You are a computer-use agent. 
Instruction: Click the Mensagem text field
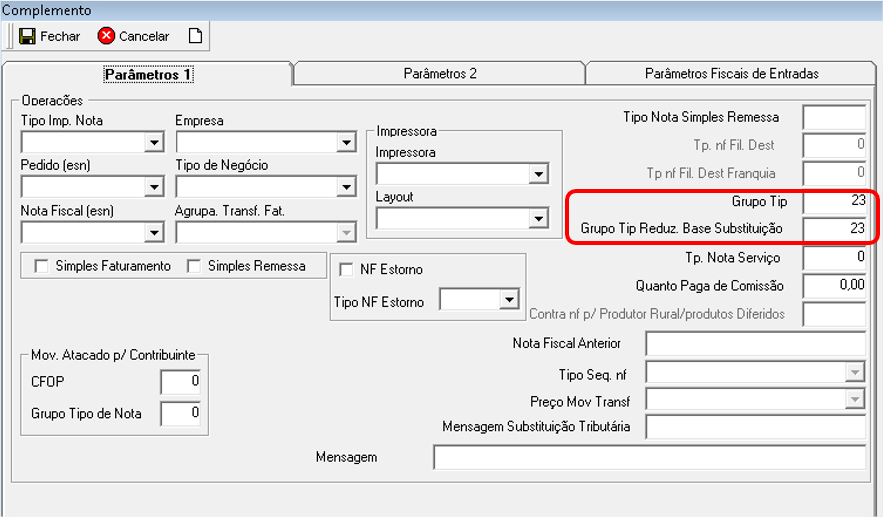tap(650, 457)
